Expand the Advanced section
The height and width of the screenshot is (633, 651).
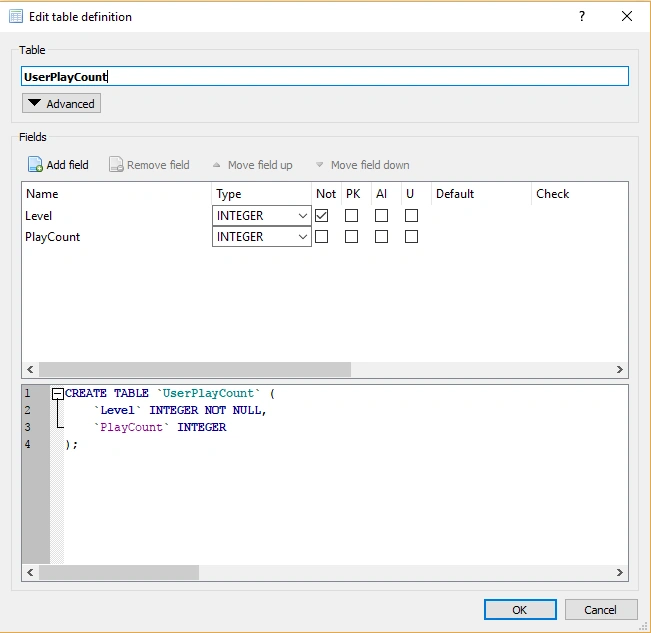click(61, 103)
